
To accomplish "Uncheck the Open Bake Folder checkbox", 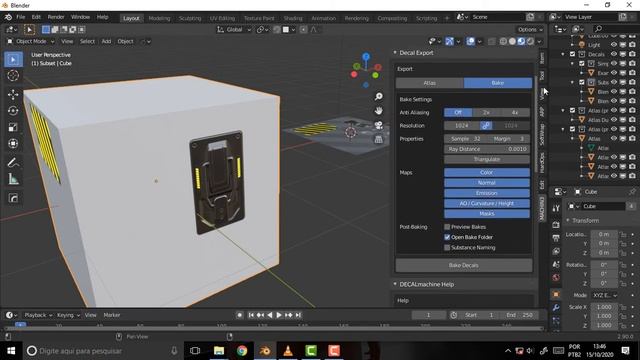I will point(447,237).
